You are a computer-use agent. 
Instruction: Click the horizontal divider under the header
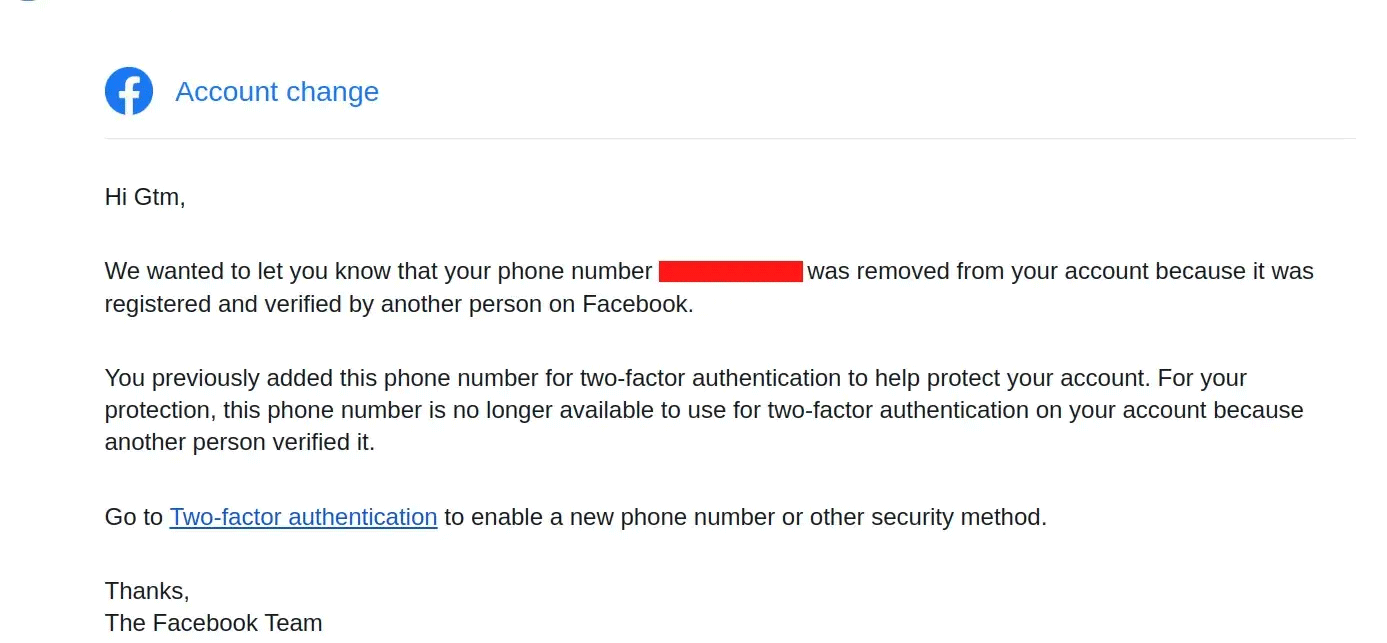coord(730,138)
